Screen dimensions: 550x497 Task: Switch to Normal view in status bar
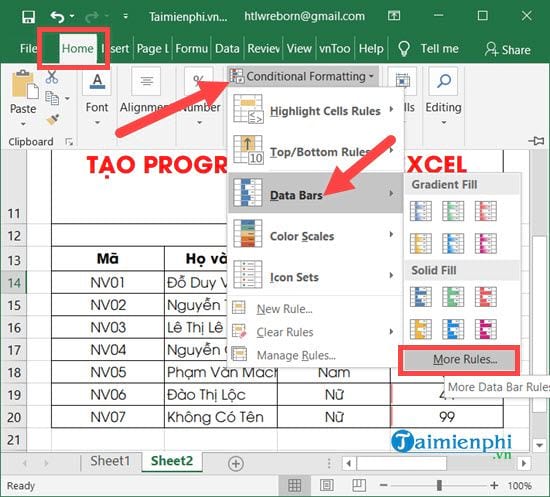[x=294, y=485]
